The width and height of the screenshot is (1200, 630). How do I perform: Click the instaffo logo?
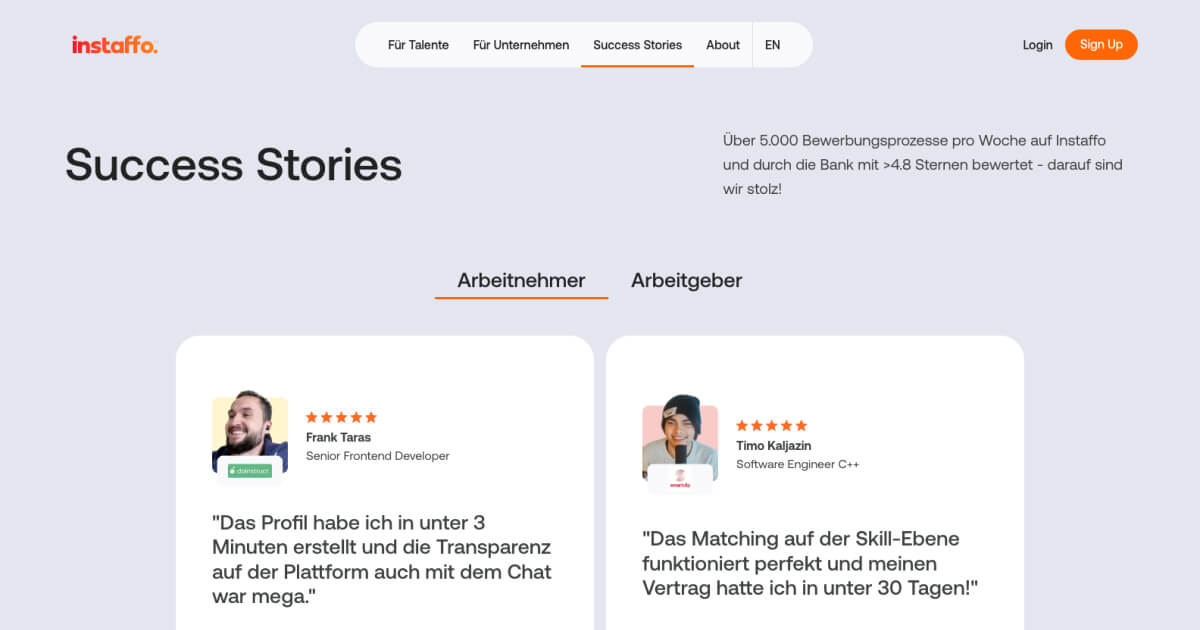pos(114,44)
